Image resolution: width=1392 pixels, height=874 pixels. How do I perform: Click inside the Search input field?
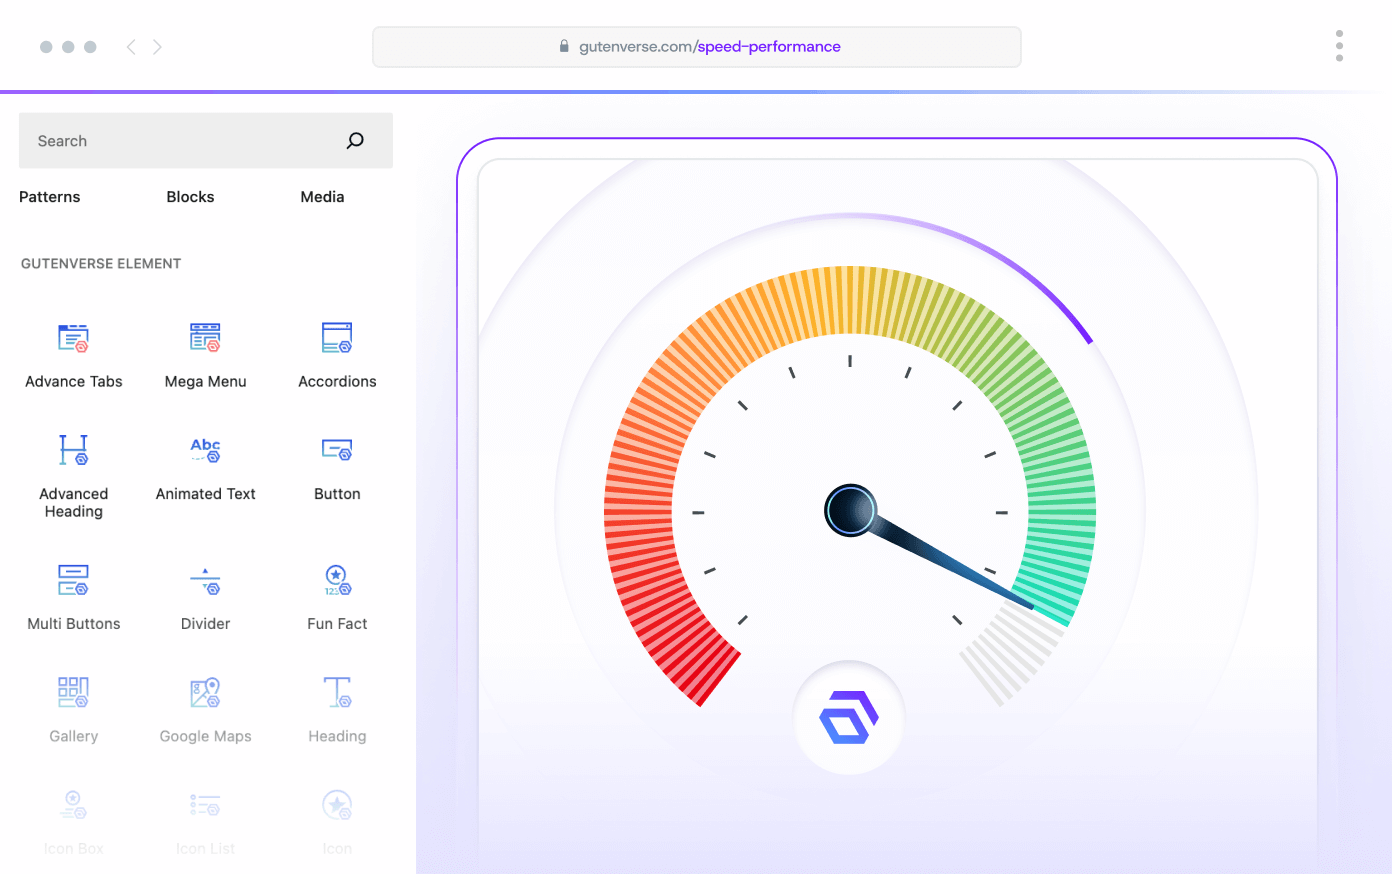pos(180,141)
